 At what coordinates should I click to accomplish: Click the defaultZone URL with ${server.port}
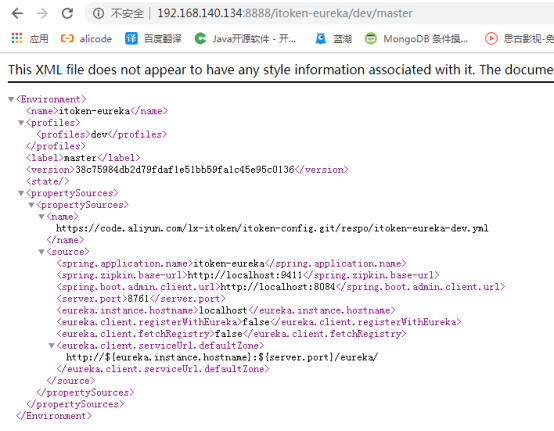[222, 358]
